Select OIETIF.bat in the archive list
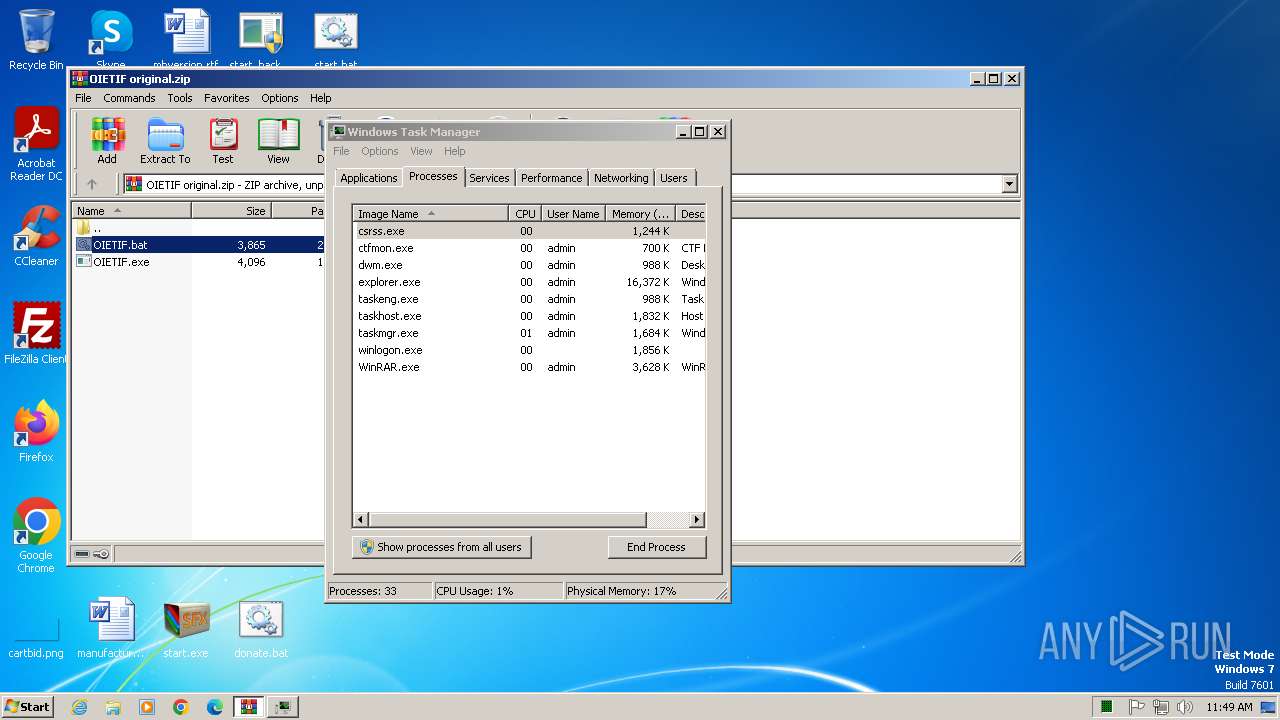 [x=197, y=245]
